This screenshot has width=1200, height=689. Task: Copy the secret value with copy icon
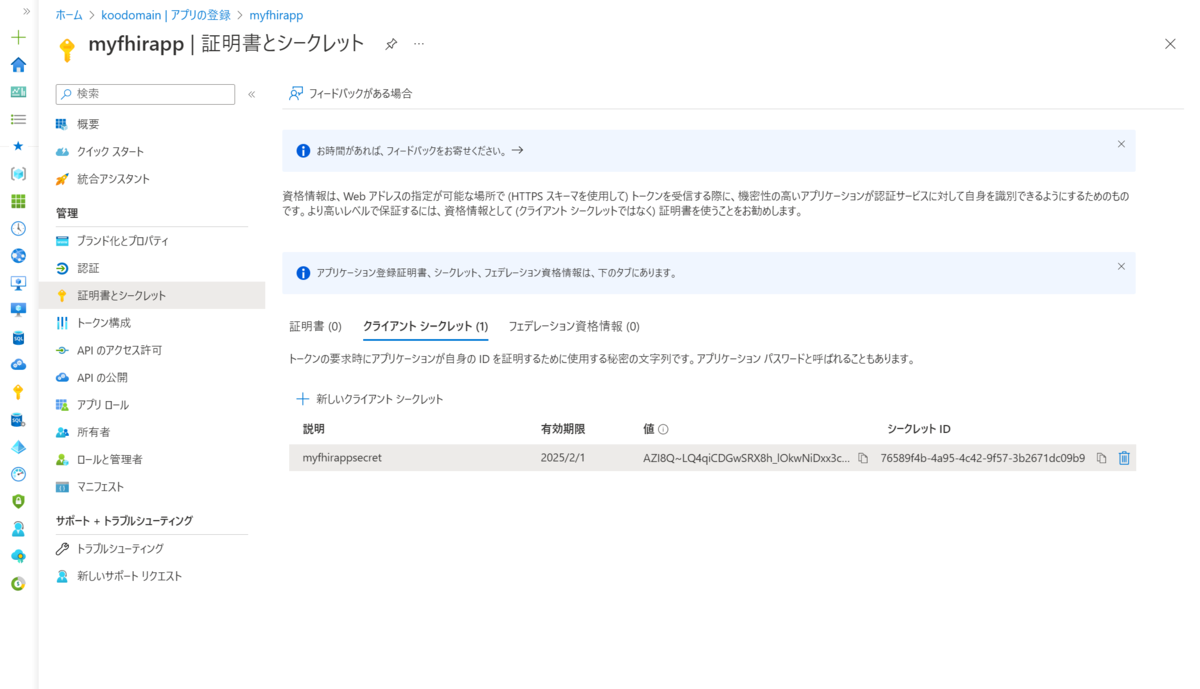863,458
